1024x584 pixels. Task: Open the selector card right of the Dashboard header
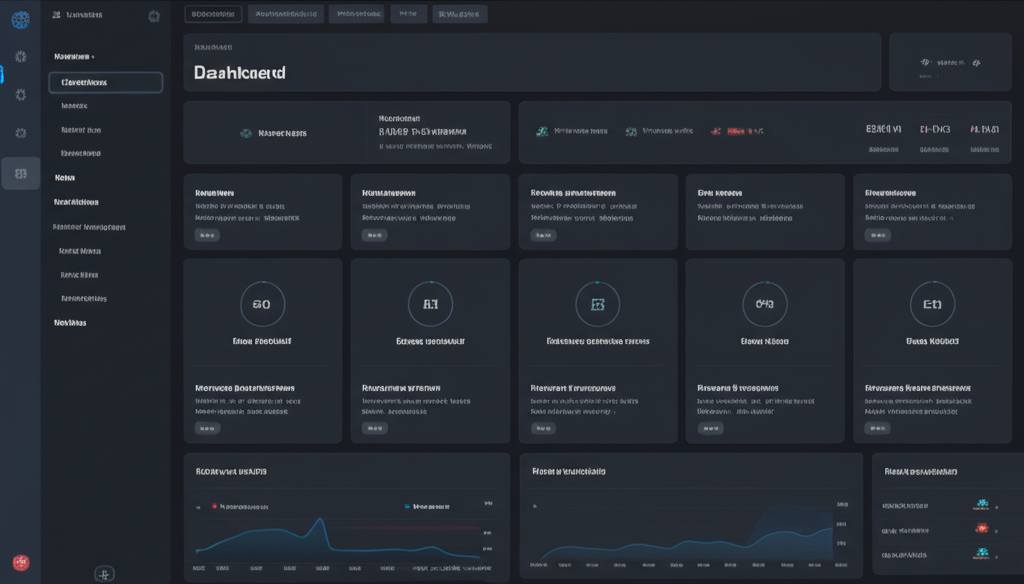(949, 62)
